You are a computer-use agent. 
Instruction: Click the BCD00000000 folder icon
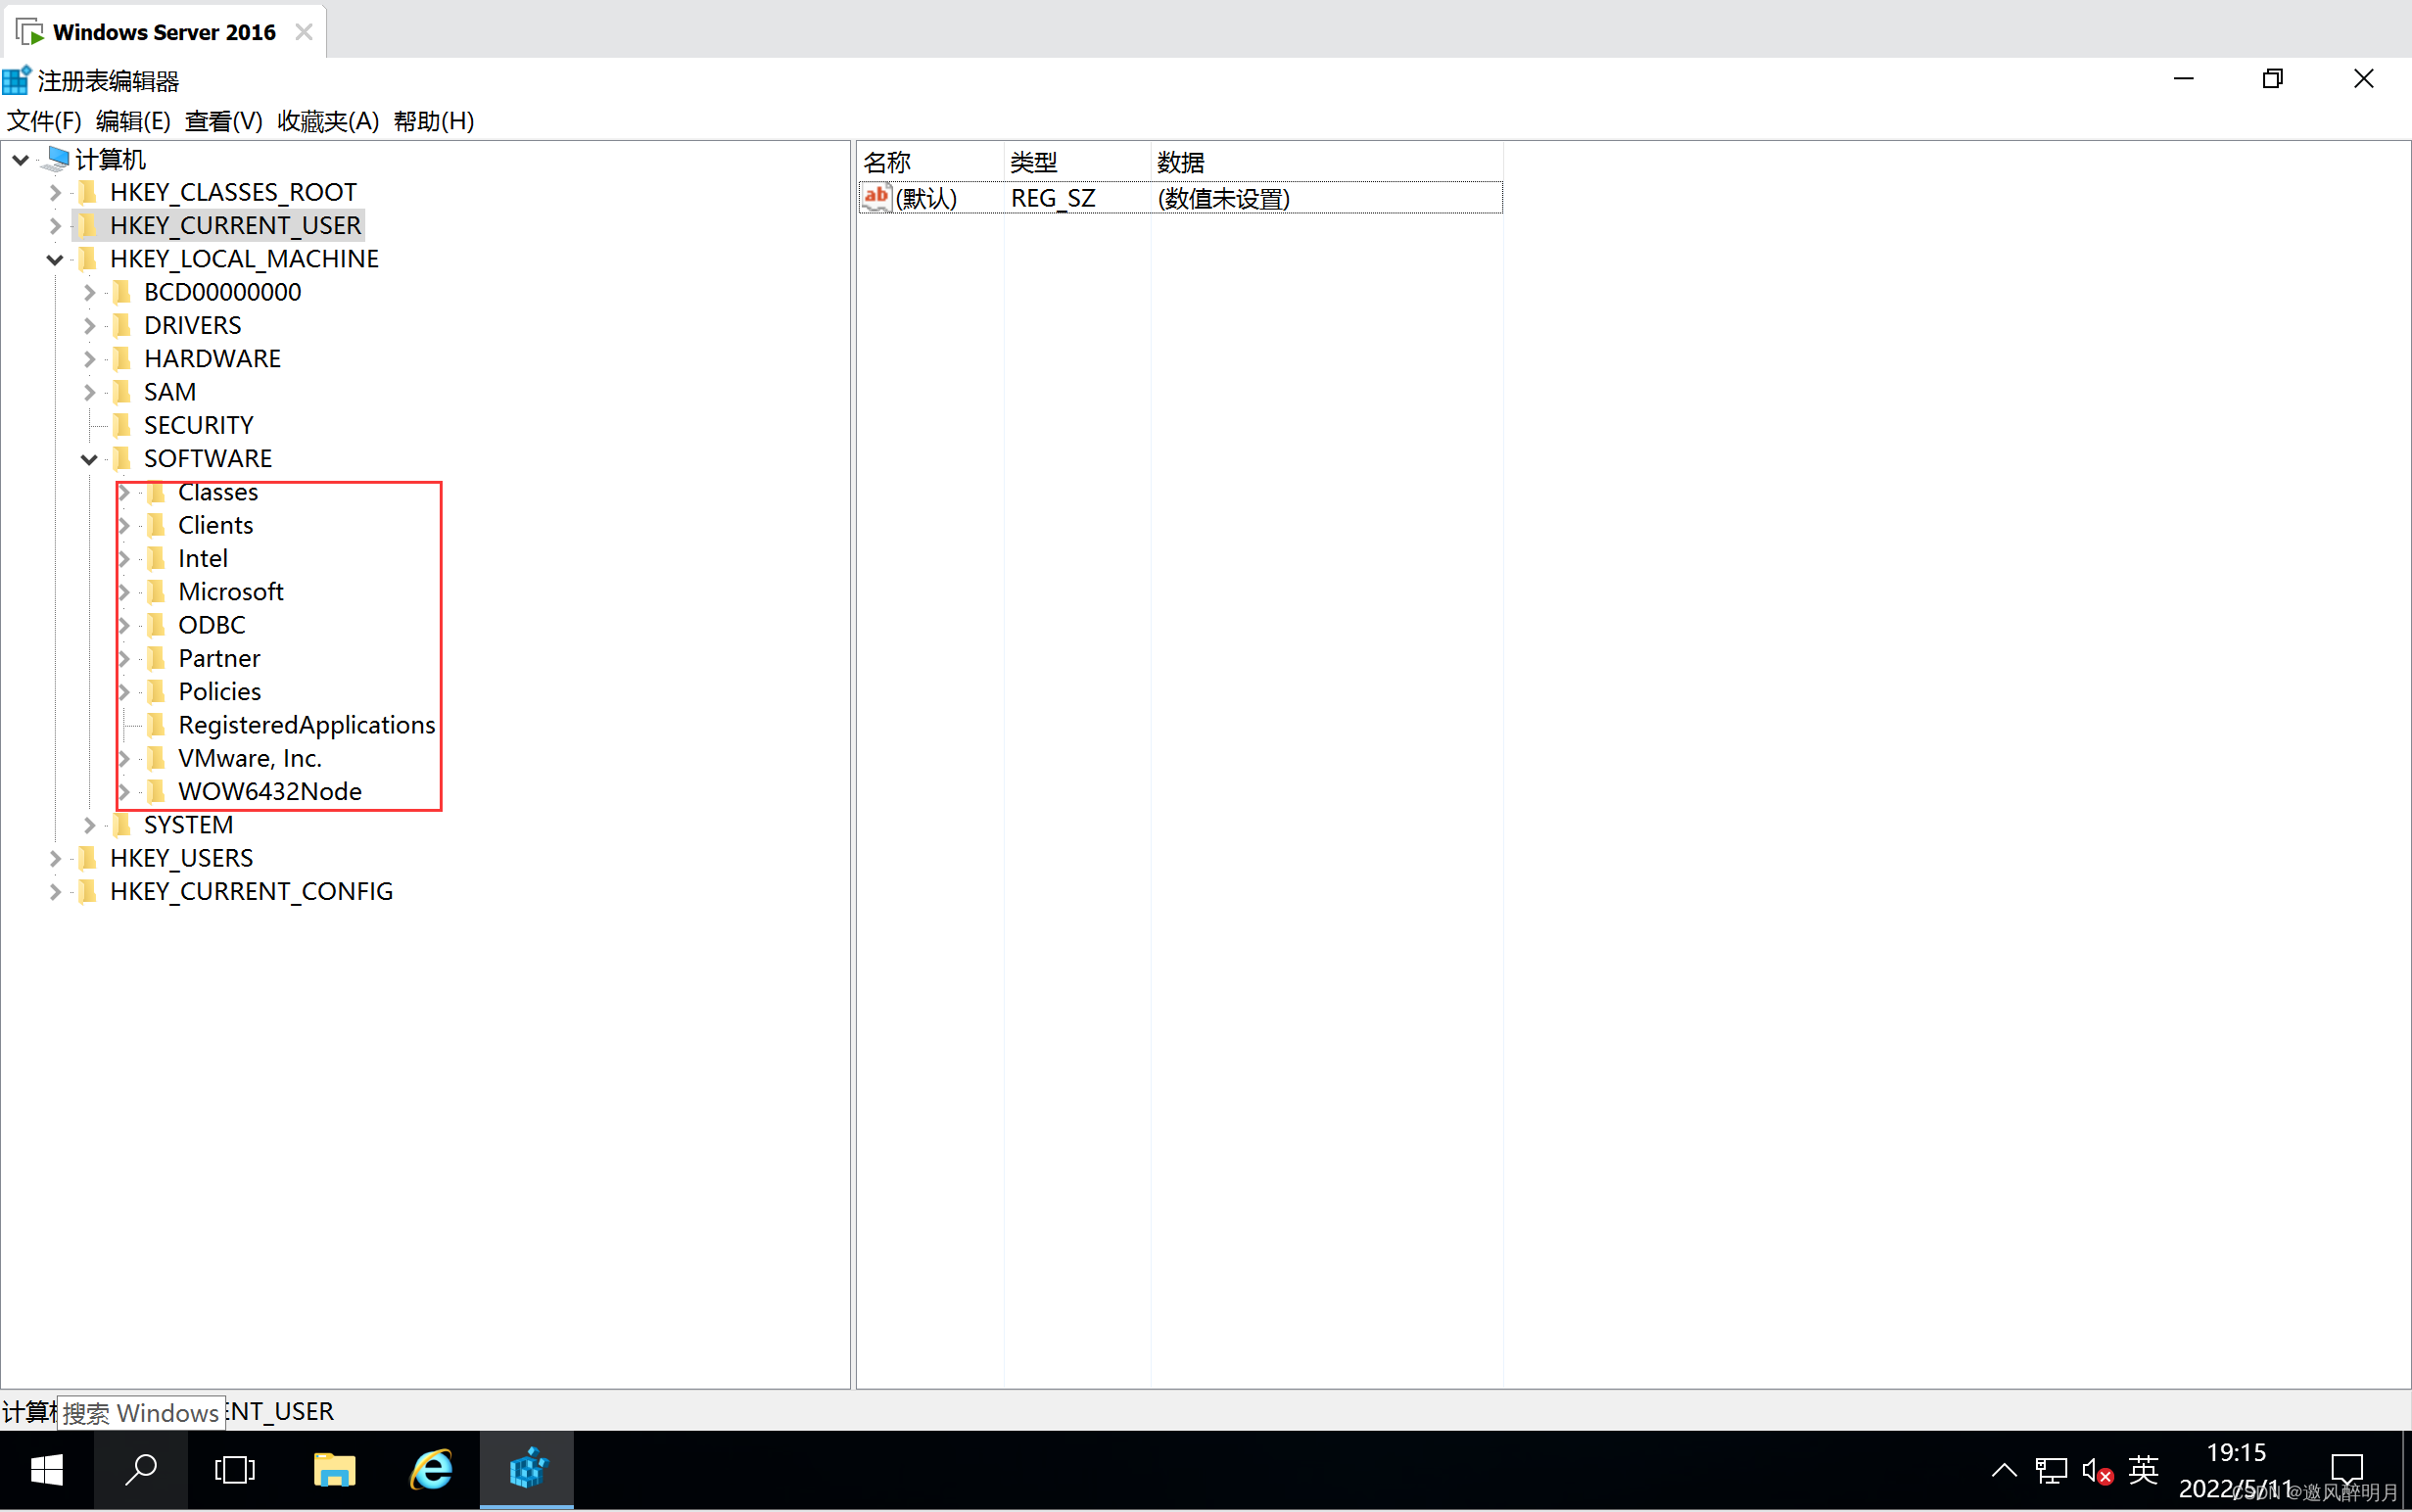tap(122, 292)
